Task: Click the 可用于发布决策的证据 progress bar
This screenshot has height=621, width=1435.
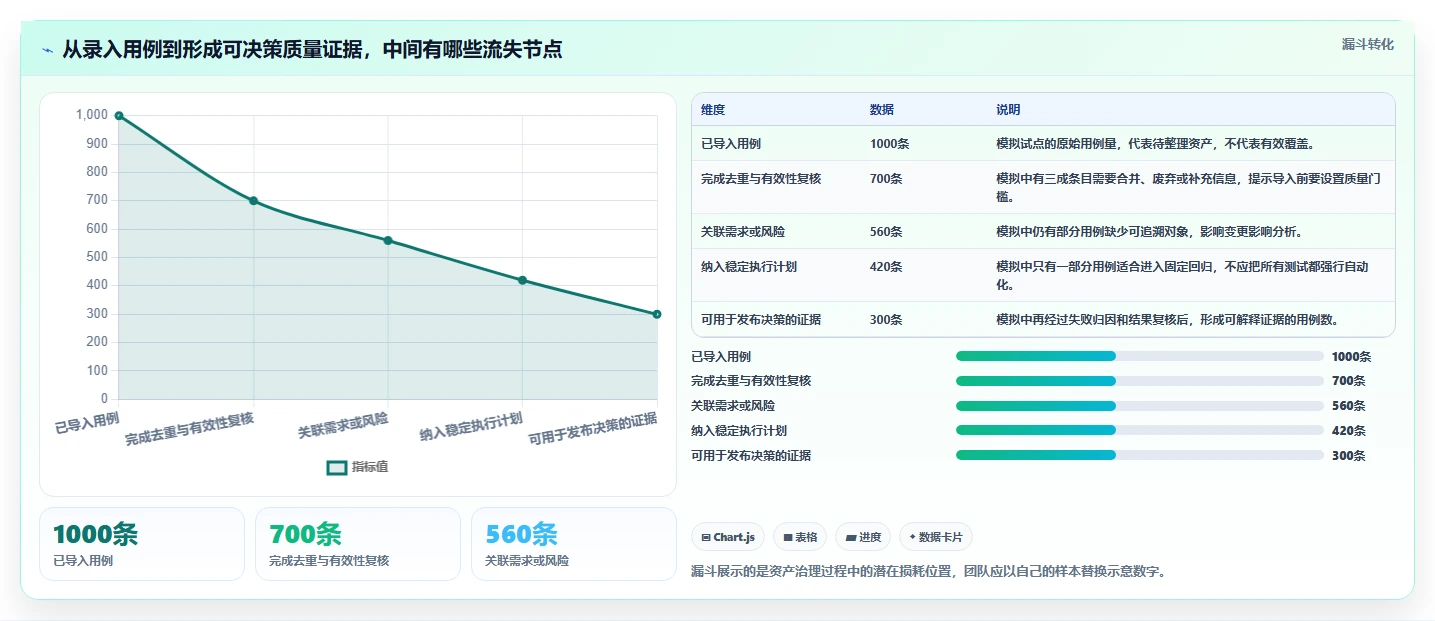Action: (1140, 455)
